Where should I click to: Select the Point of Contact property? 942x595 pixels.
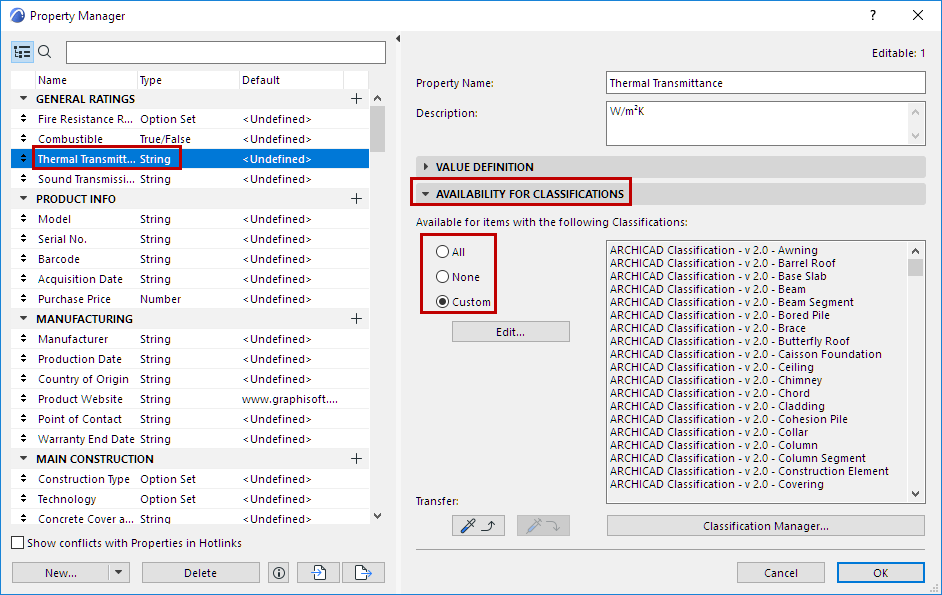(x=190, y=418)
